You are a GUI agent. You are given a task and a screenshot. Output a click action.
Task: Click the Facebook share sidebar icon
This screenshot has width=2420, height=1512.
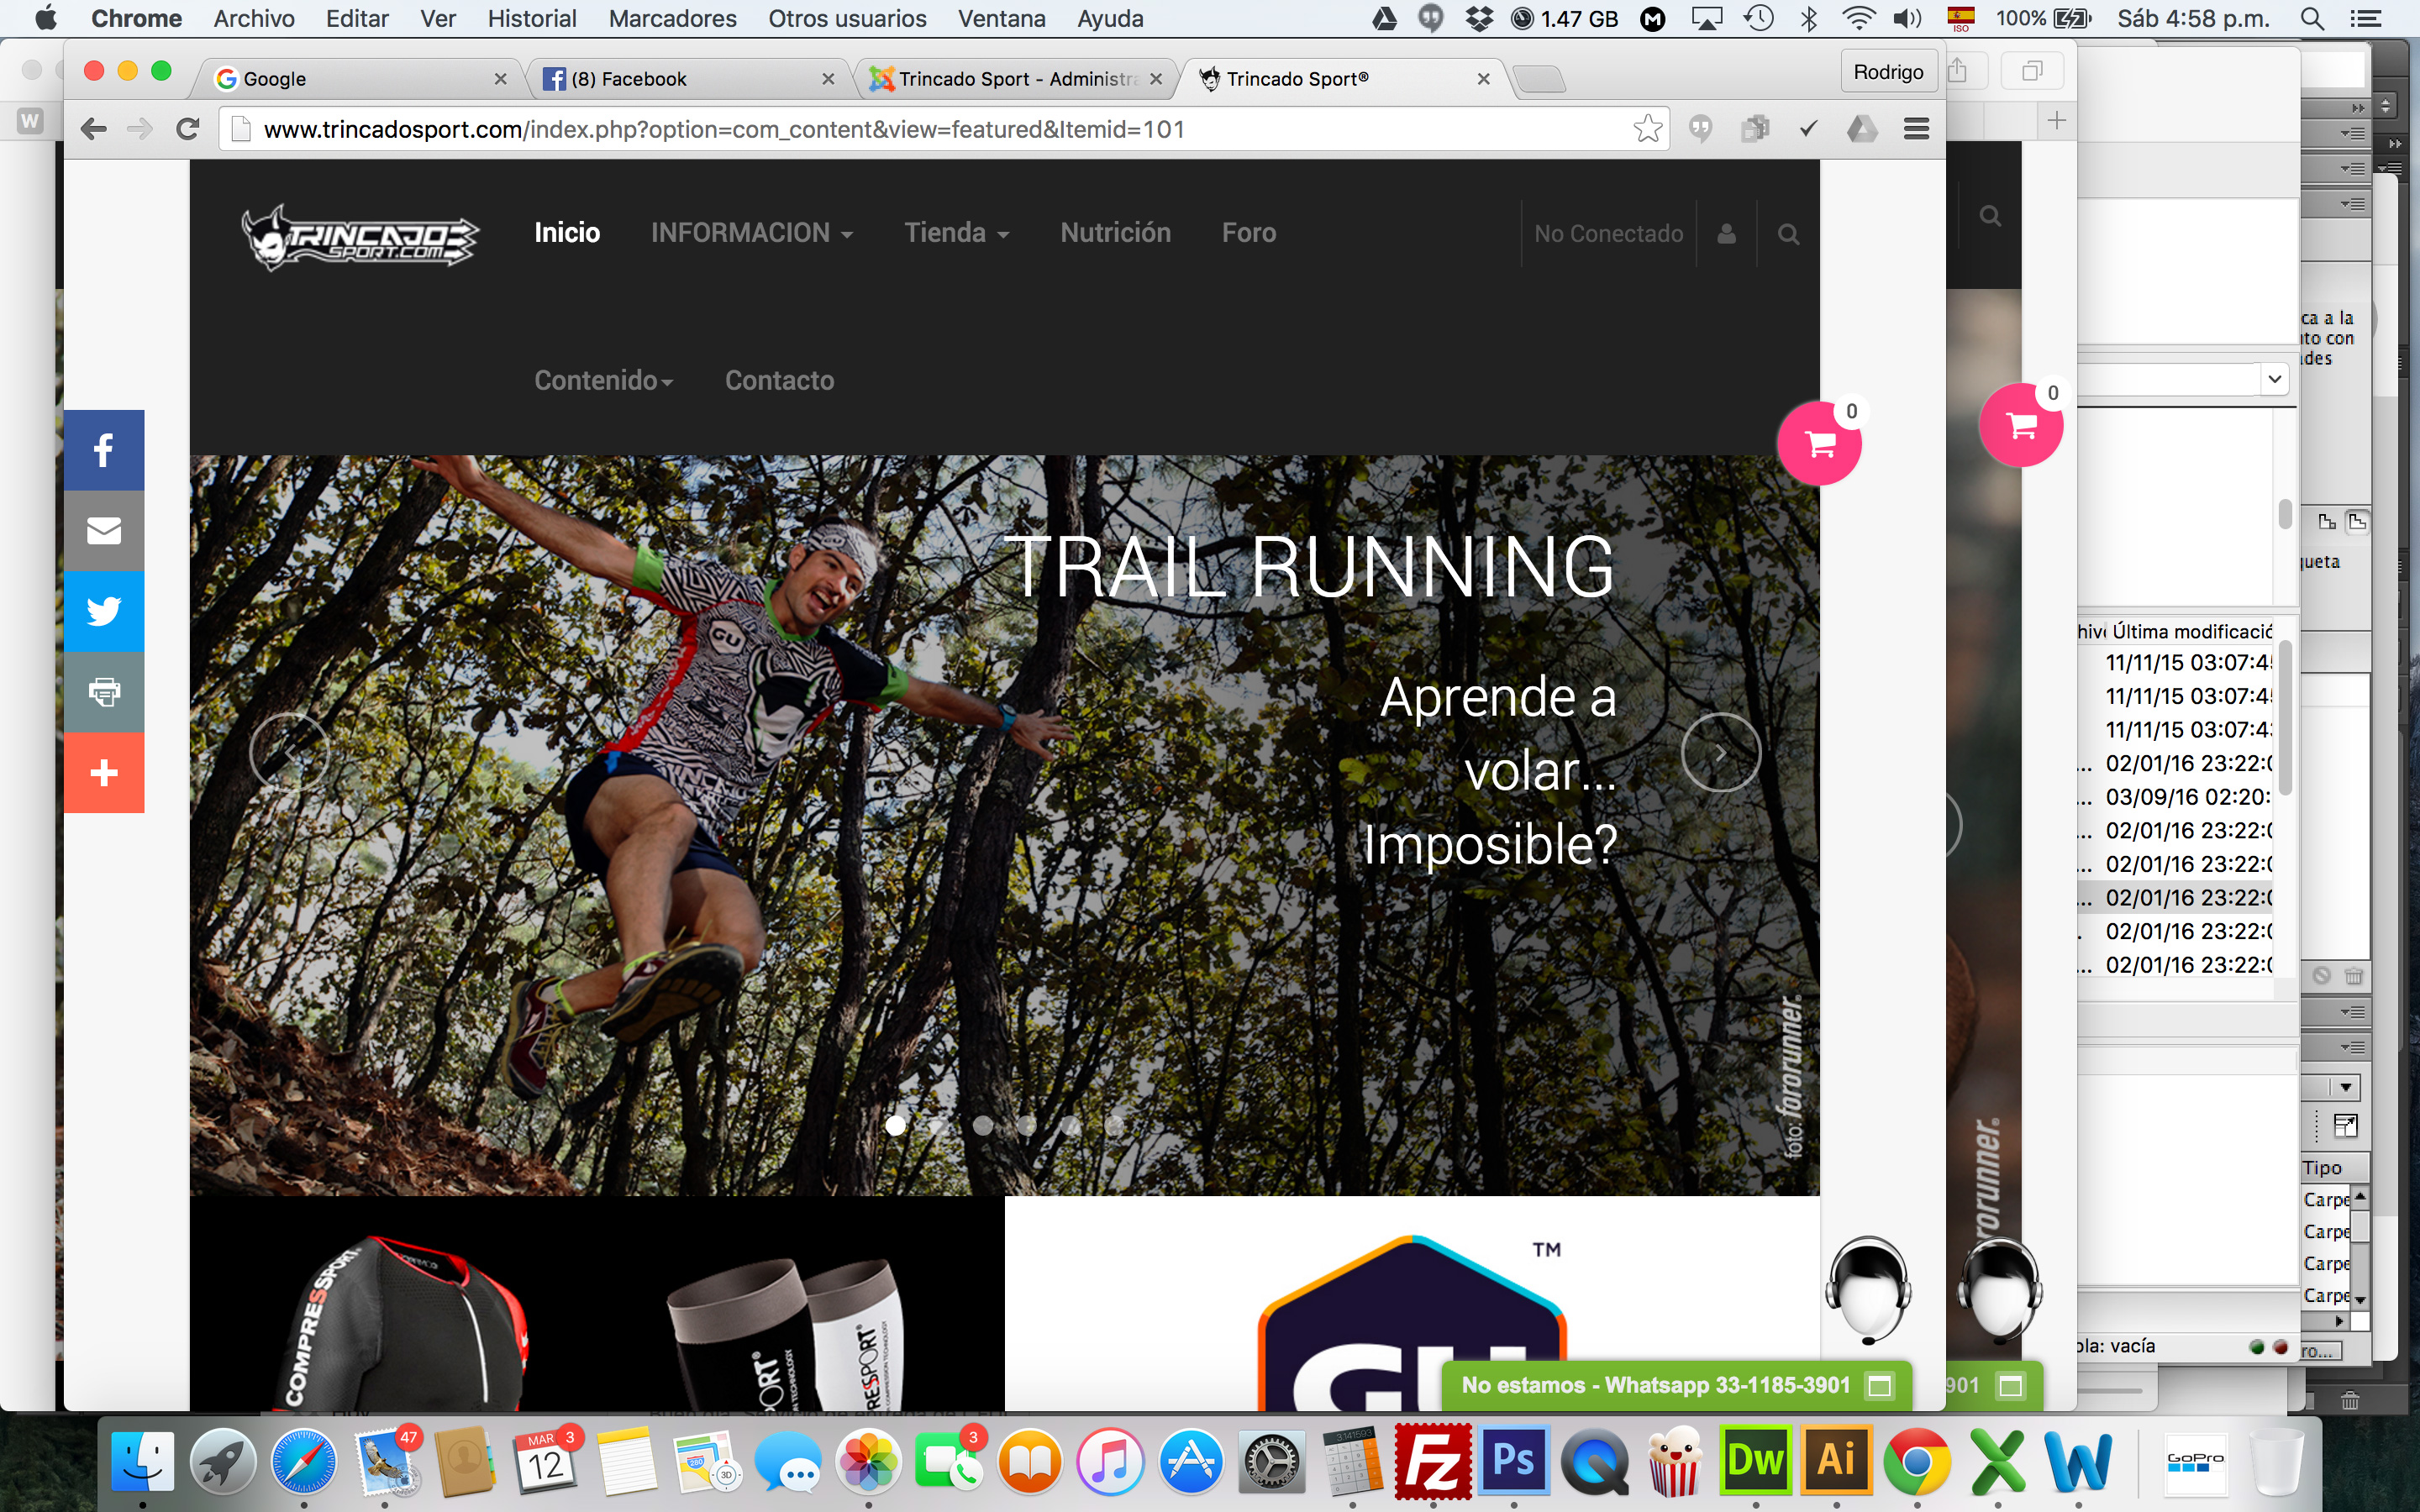click(104, 450)
